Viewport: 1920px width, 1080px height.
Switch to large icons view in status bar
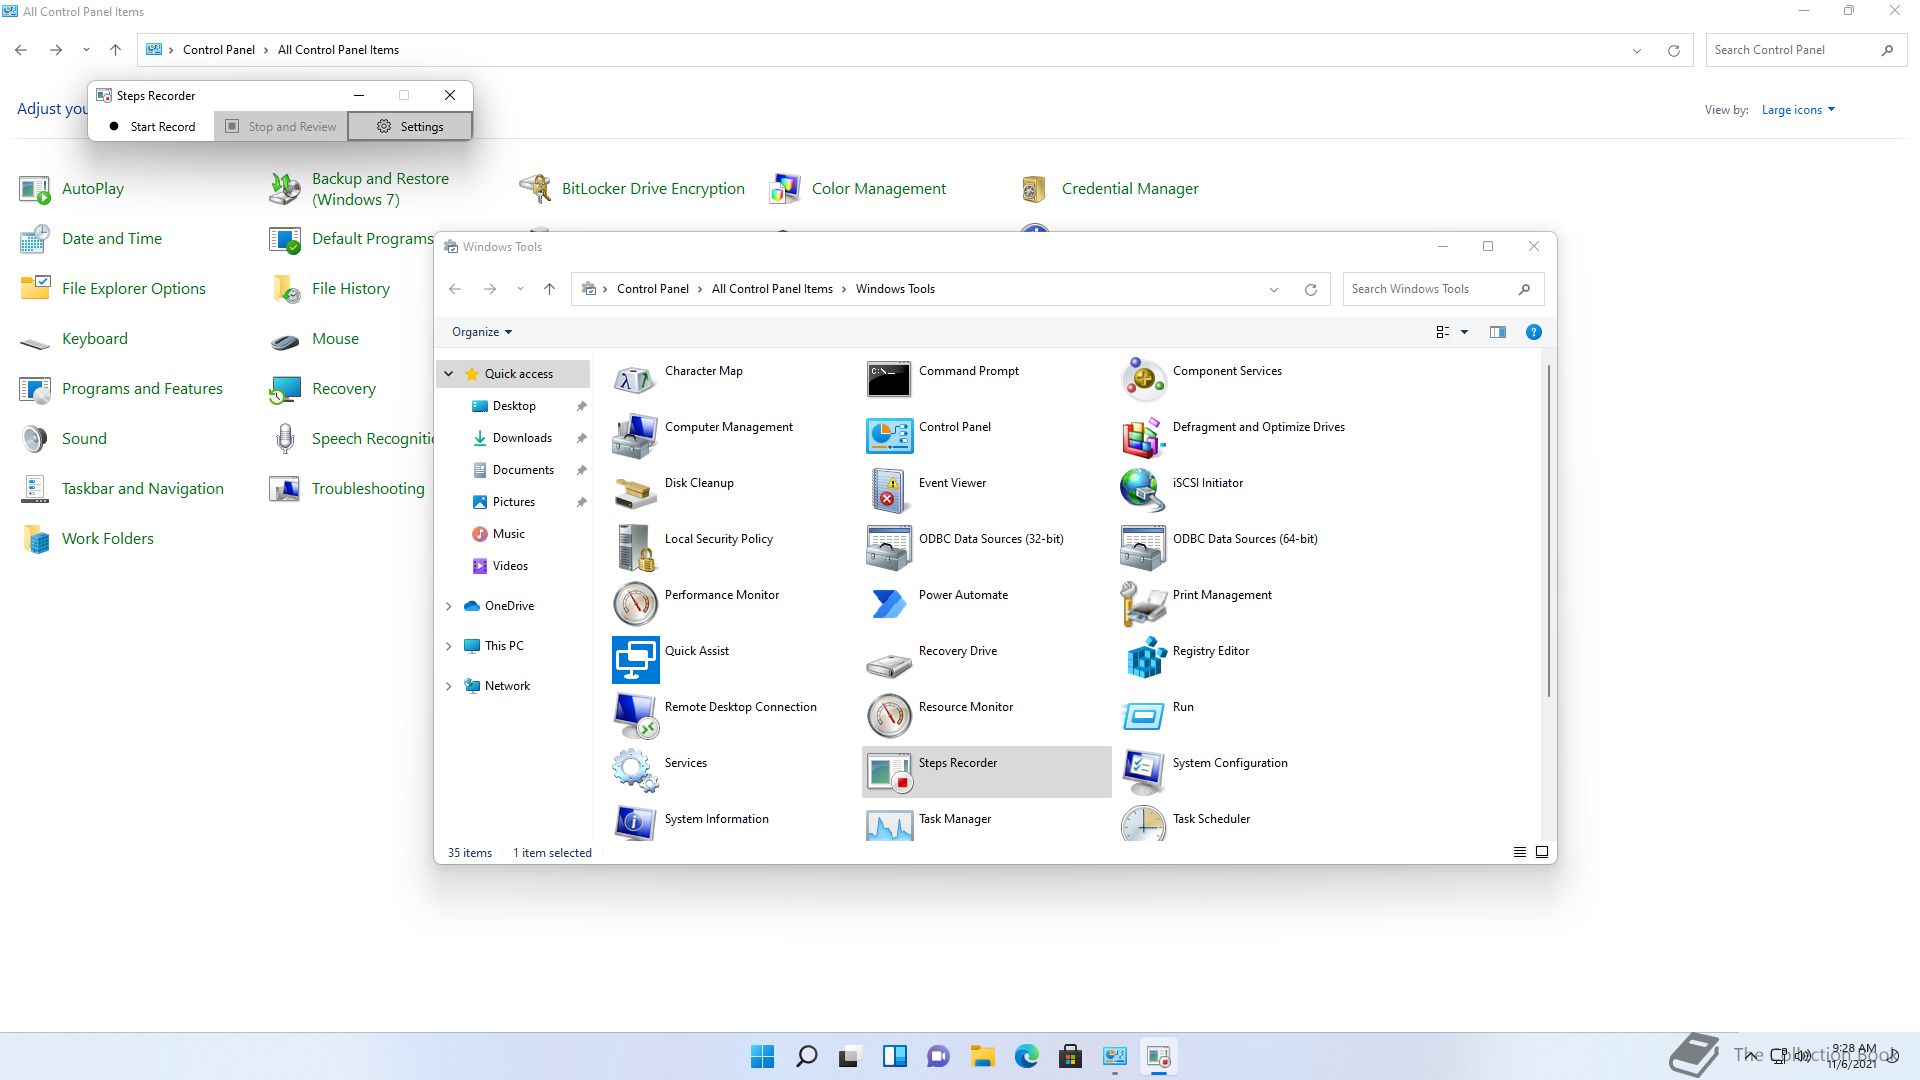[x=1542, y=852]
